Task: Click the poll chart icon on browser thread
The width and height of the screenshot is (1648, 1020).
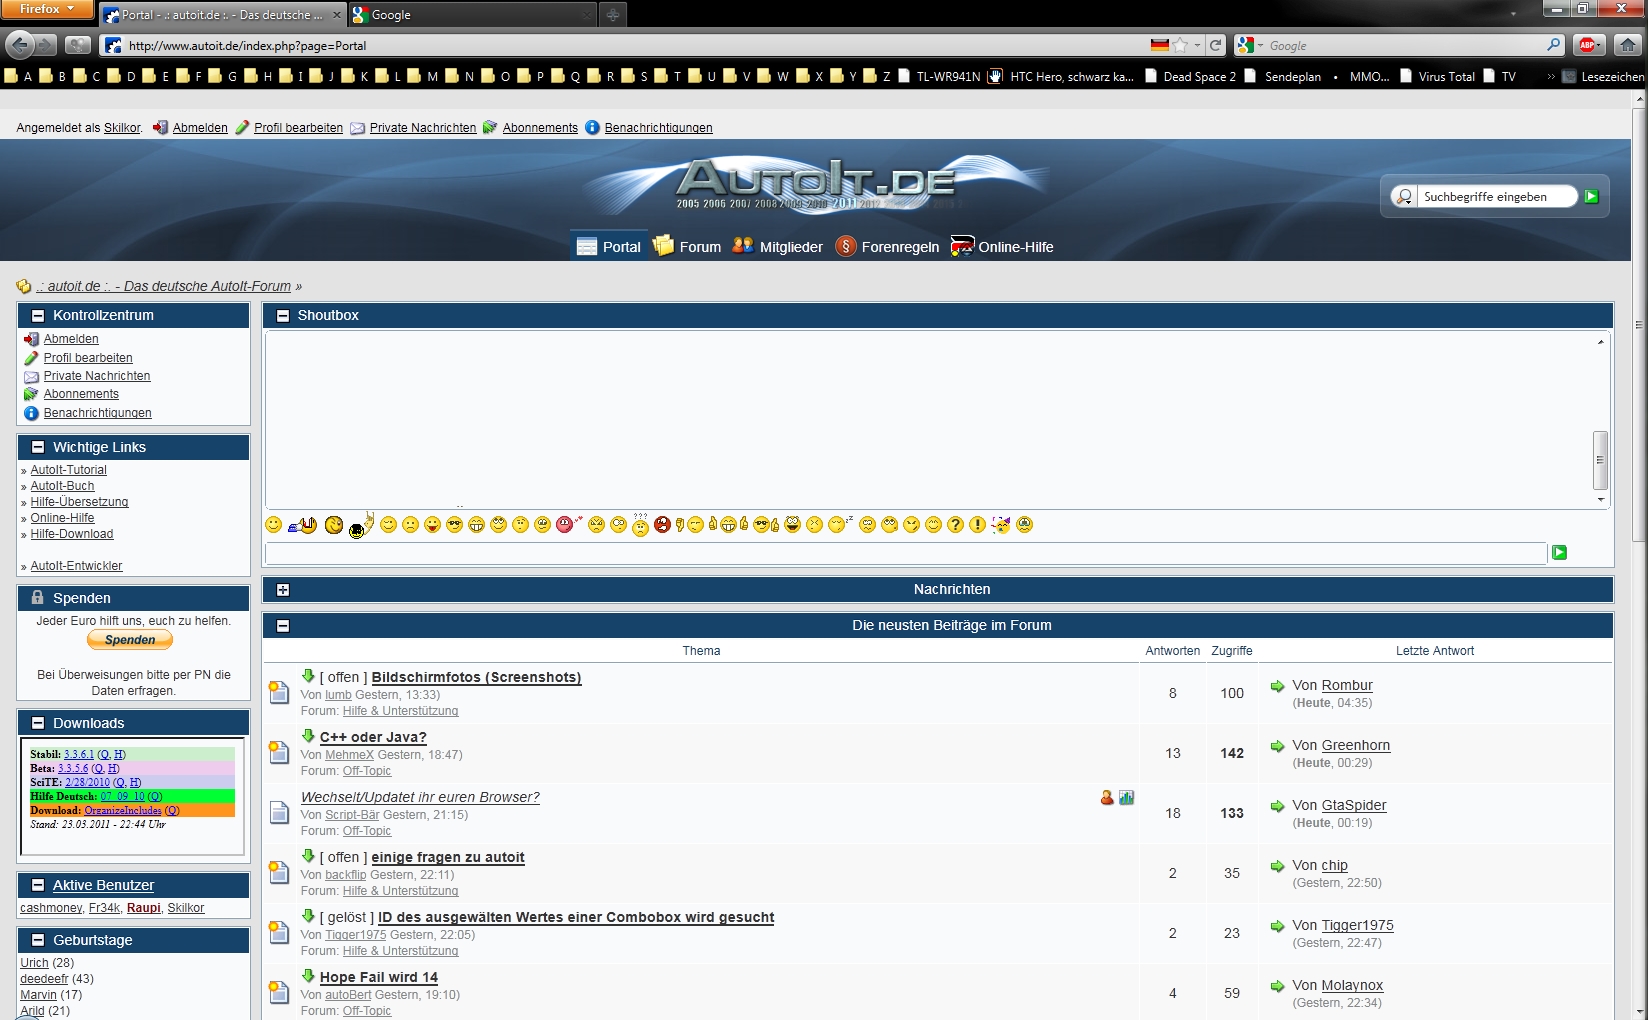Action: tap(1127, 798)
